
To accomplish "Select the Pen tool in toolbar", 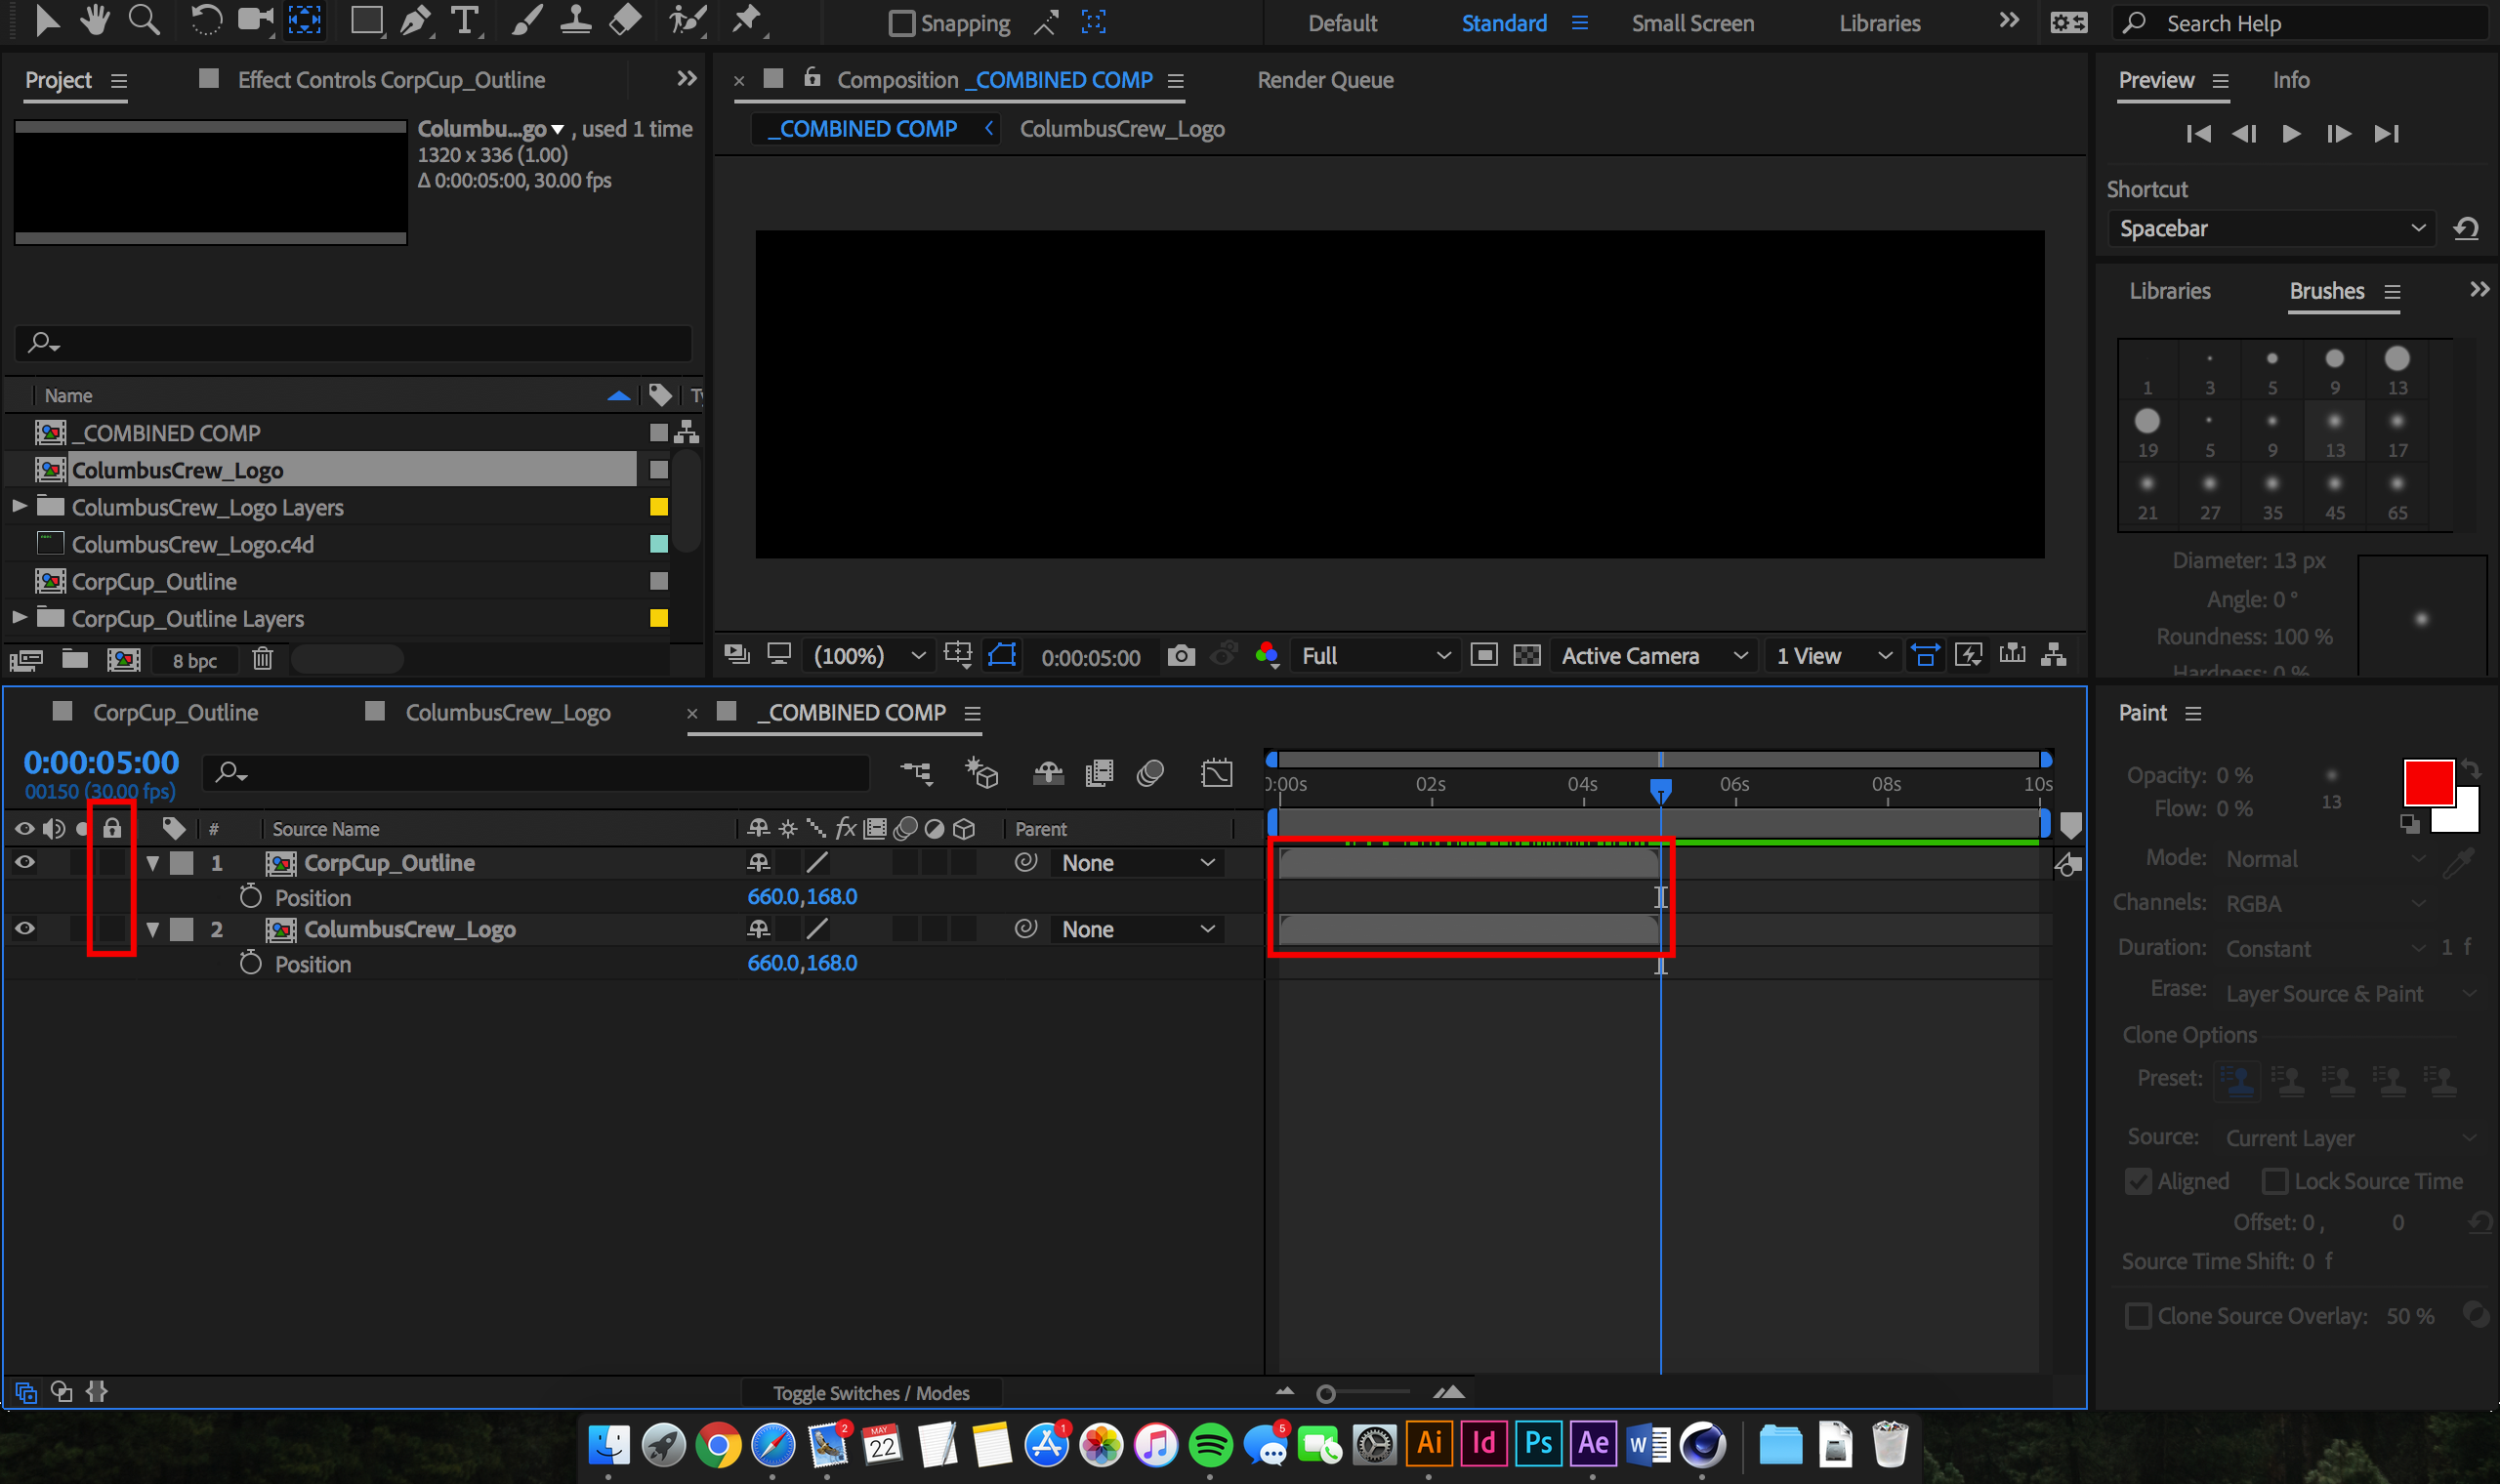I will (414, 21).
